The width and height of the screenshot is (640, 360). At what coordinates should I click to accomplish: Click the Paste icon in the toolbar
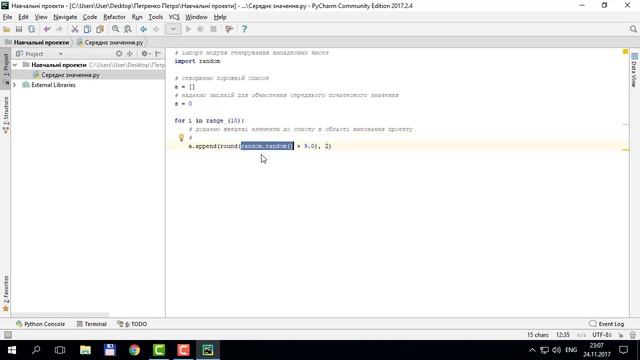[100, 29]
